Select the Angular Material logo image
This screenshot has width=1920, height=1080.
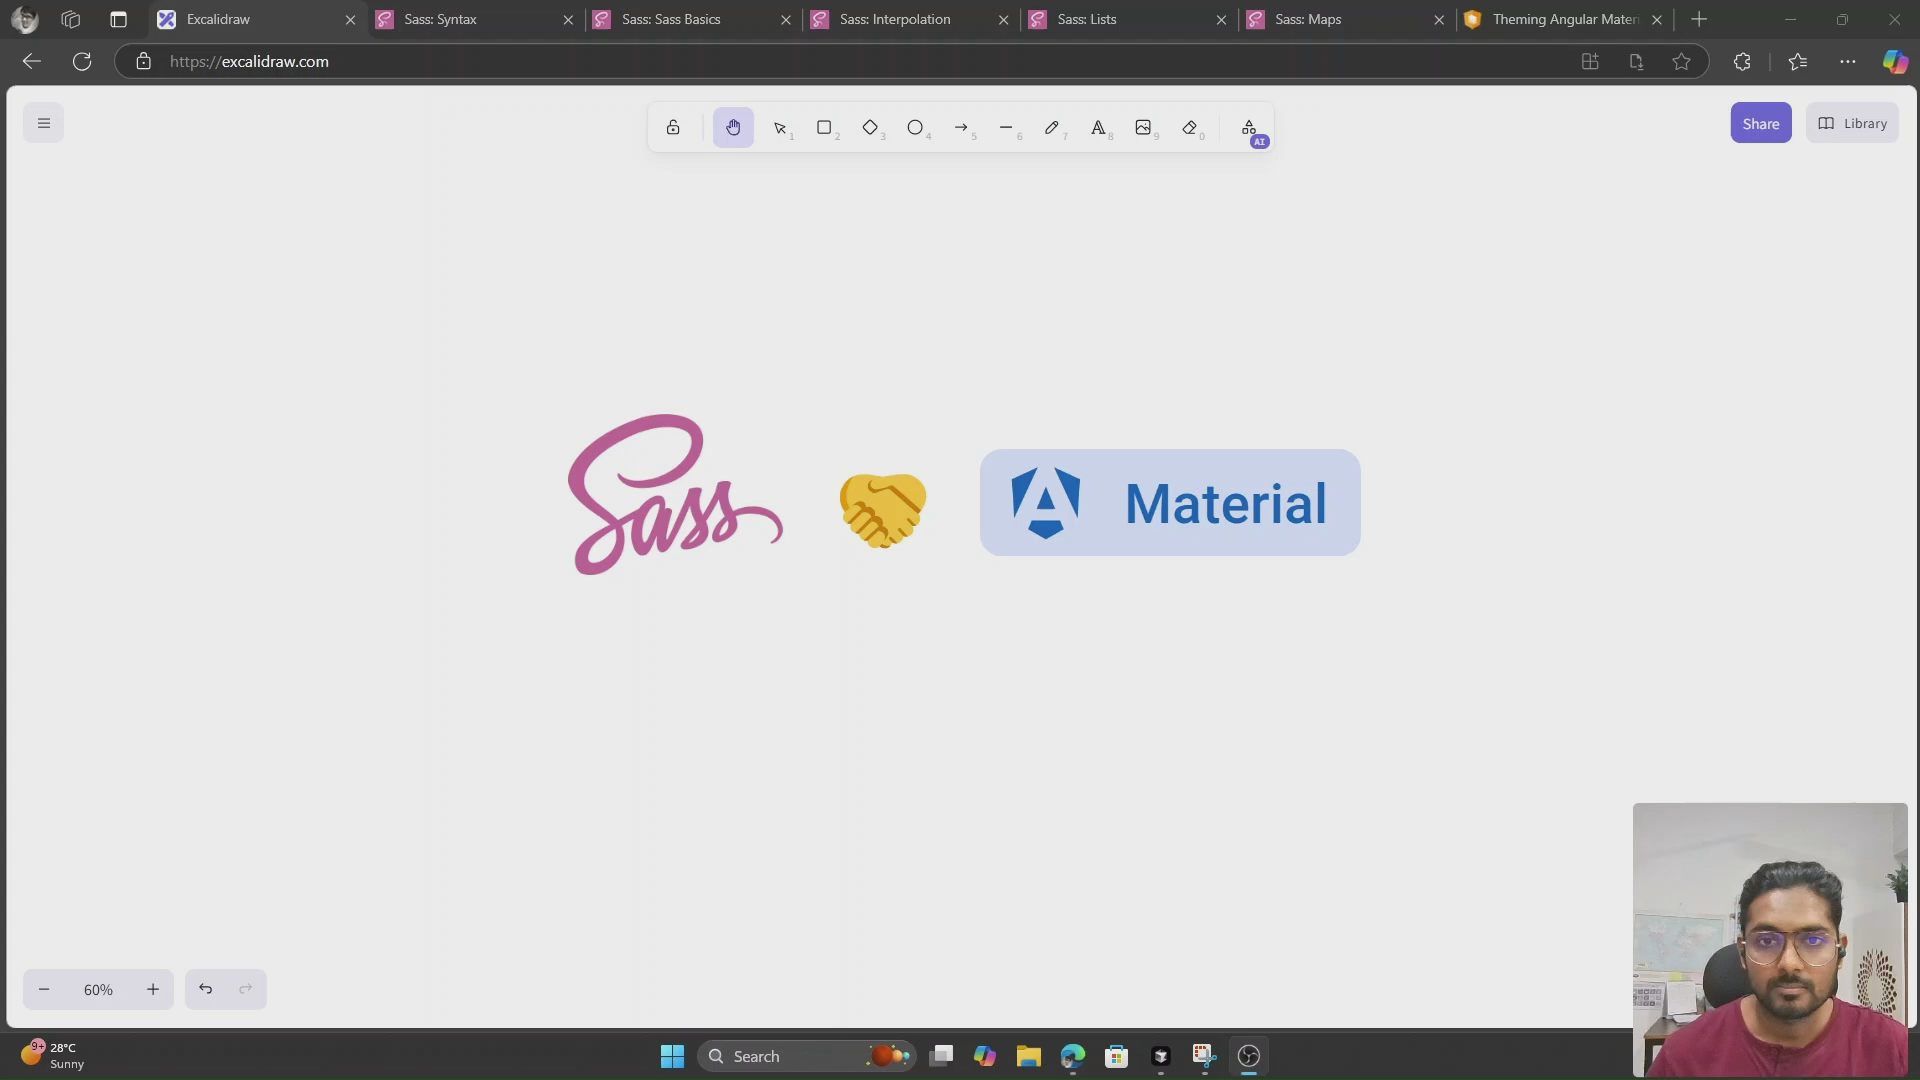(1170, 502)
